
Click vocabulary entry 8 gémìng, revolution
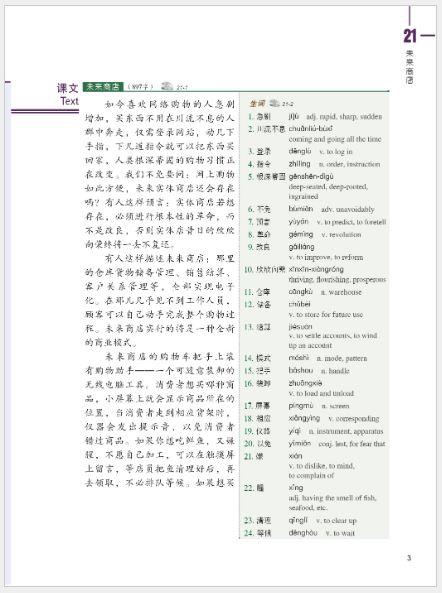(304, 234)
